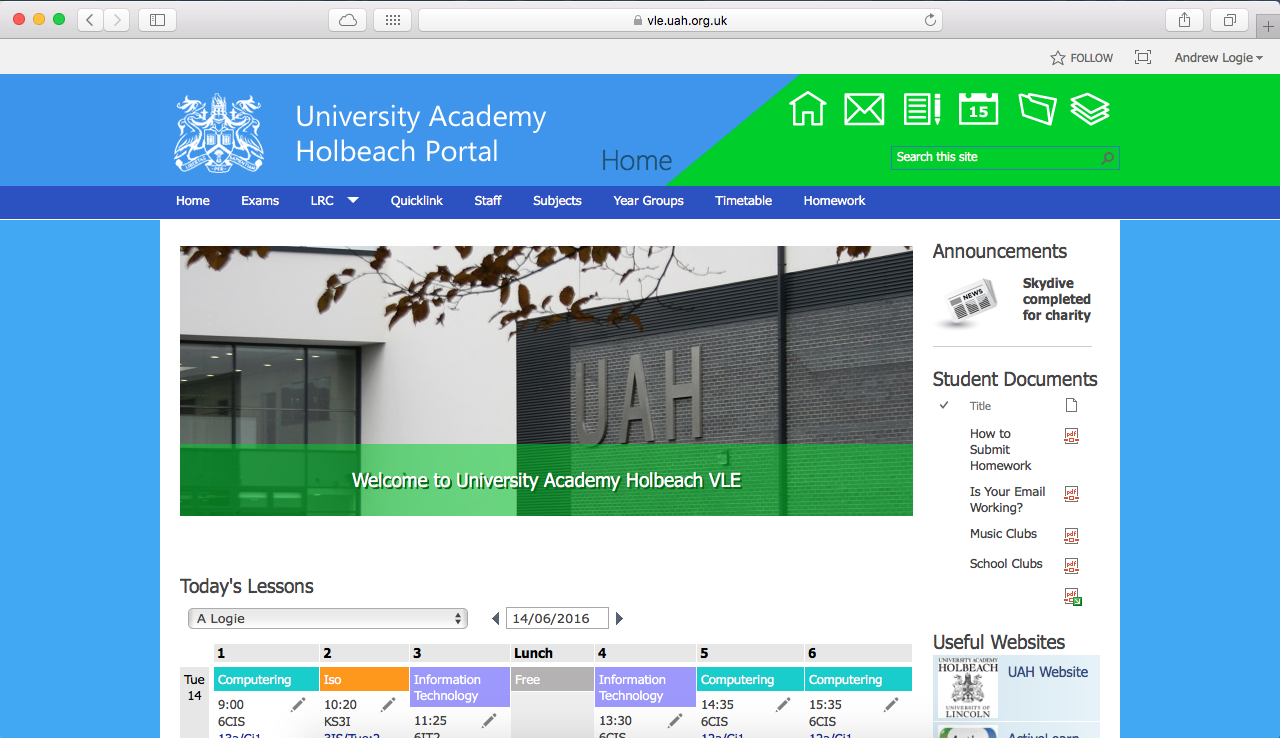Screen dimensions: 1280x738
Task: Open the Timetable navigation item
Action: pos(743,201)
